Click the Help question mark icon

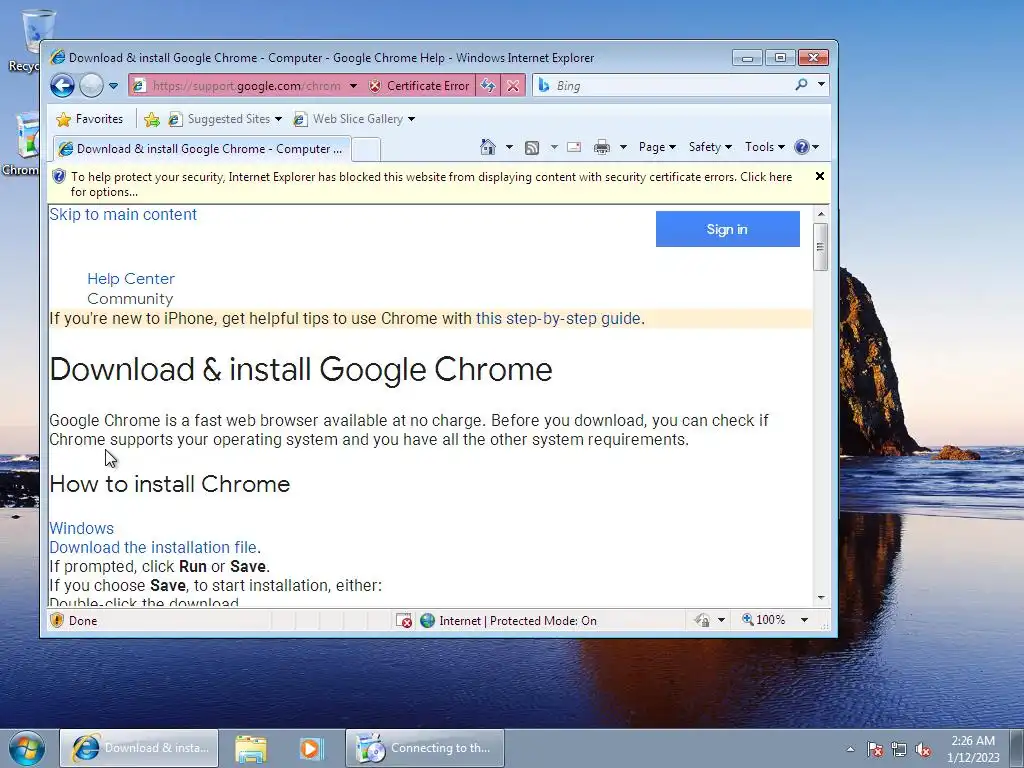801,147
